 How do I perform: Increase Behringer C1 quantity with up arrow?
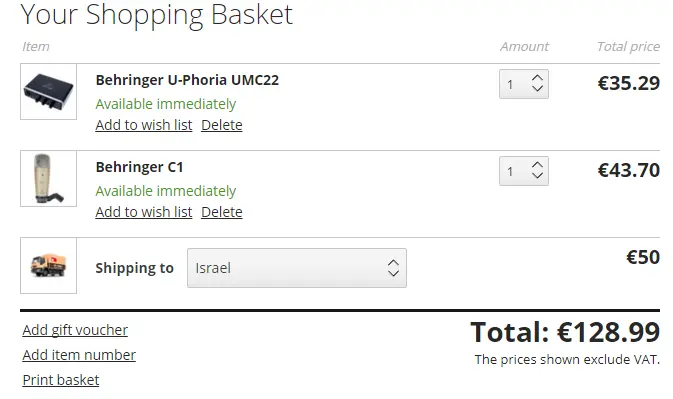point(537,166)
